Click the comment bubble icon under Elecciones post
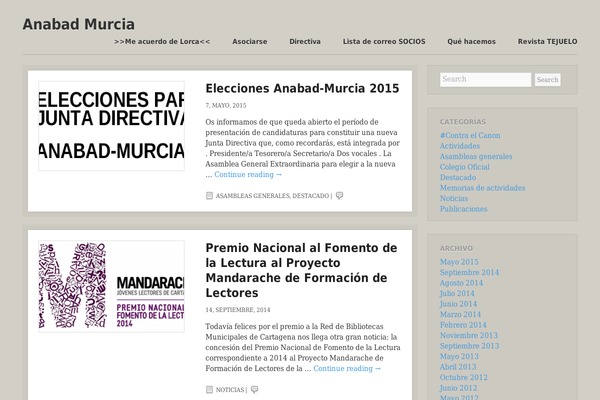This screenshot has width=600, height=400. click(339, 196)
